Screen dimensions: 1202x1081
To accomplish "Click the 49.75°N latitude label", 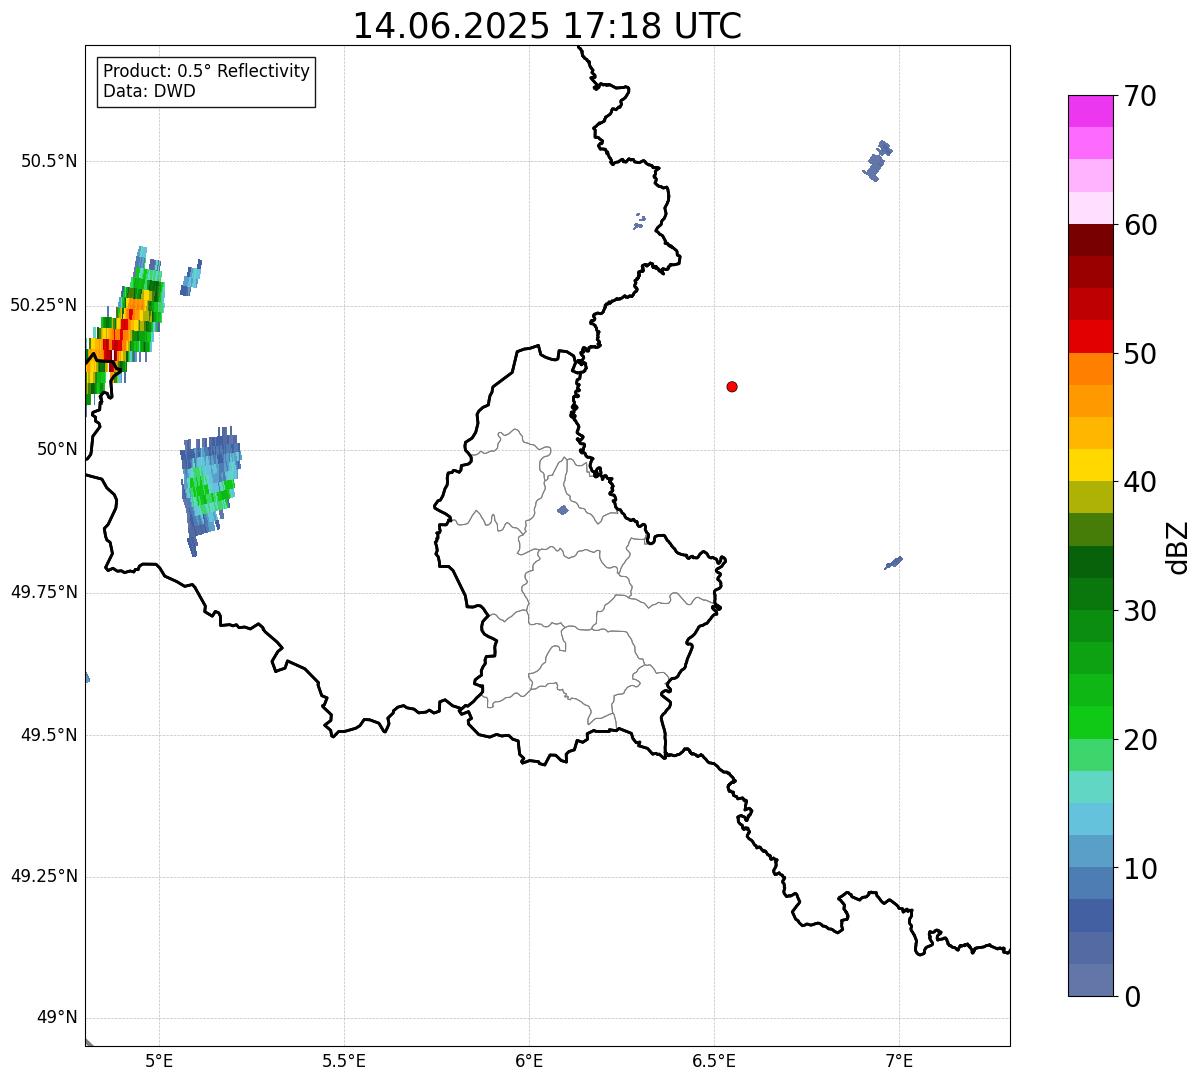I will [x=44, y=592].
